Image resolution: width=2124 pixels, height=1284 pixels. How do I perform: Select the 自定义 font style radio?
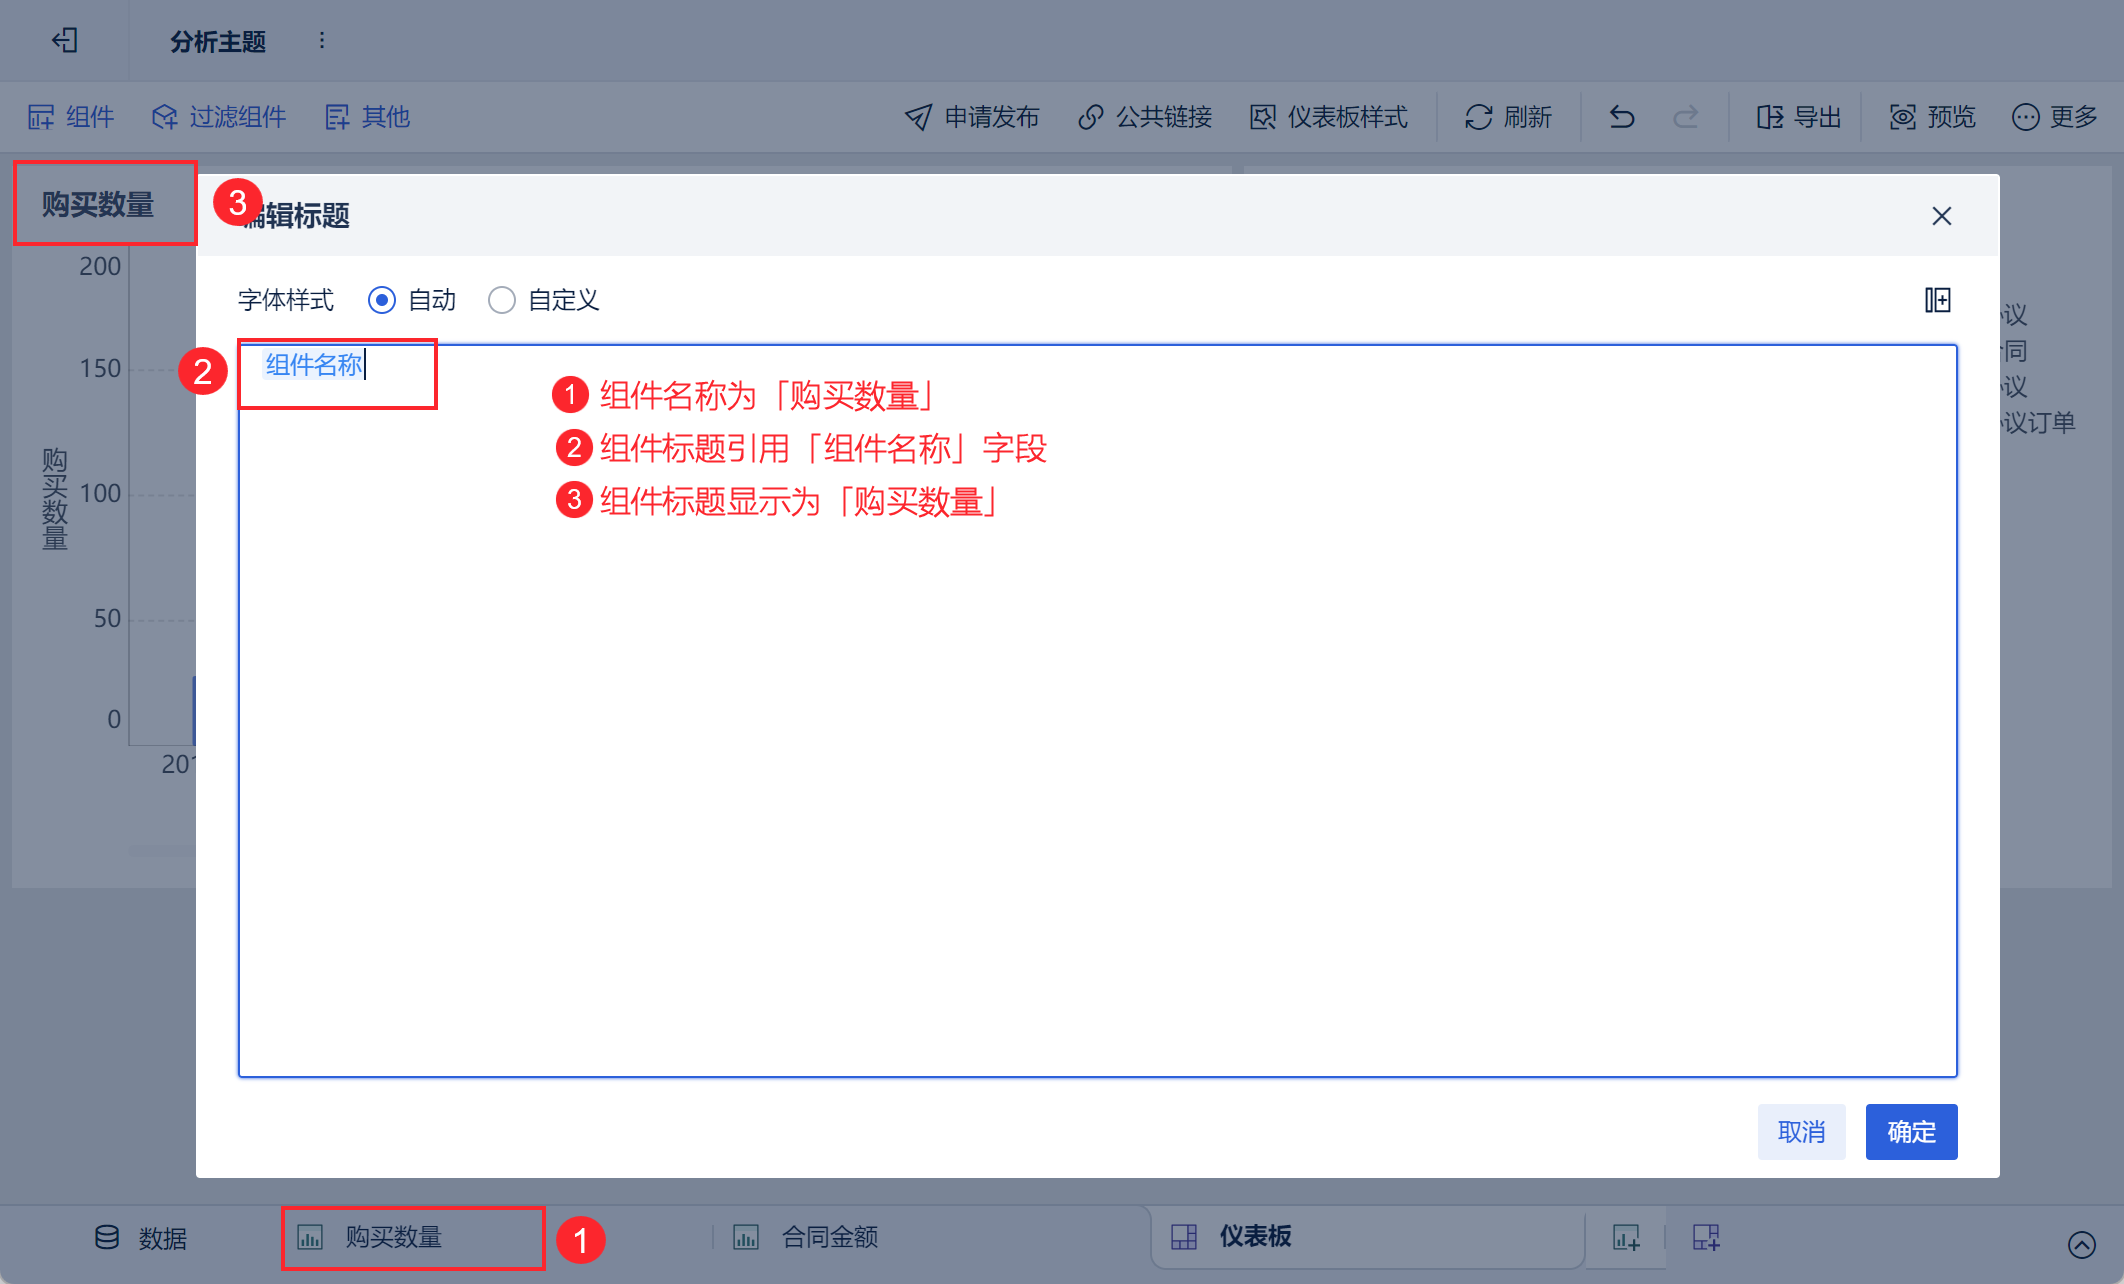(502, 300)
